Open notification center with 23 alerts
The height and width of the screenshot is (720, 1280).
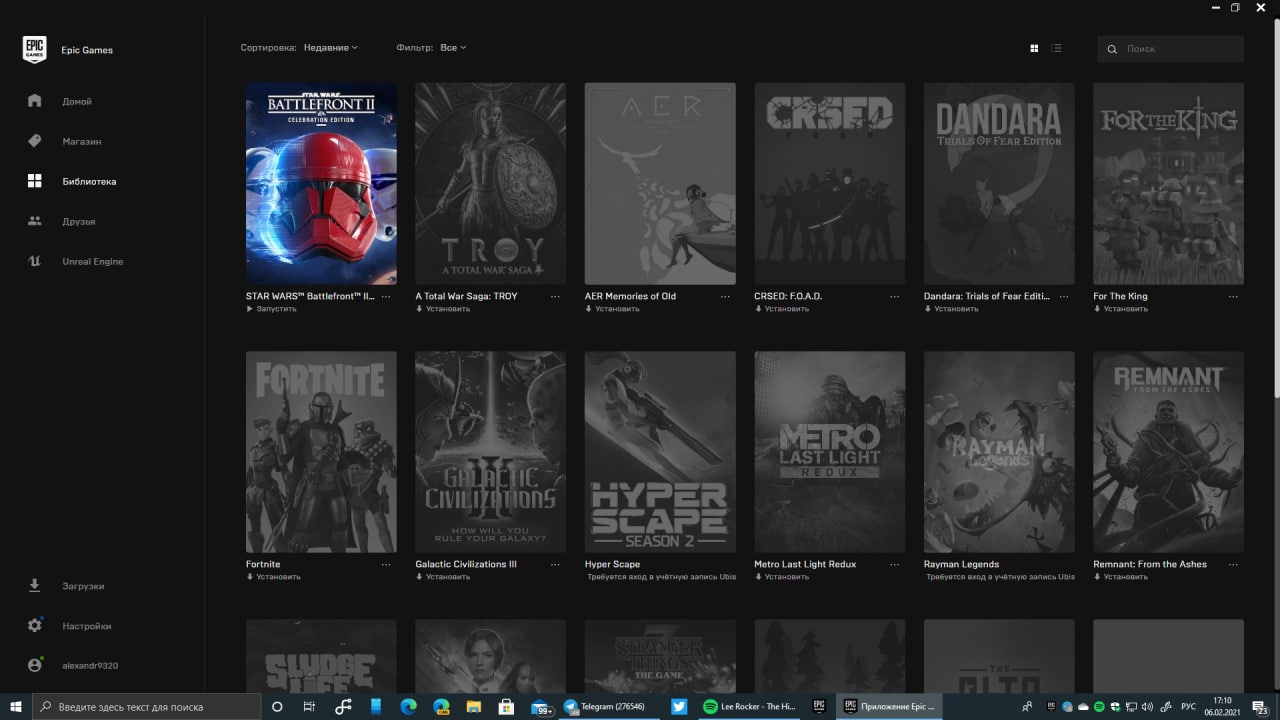click(x=1262, y=706)
